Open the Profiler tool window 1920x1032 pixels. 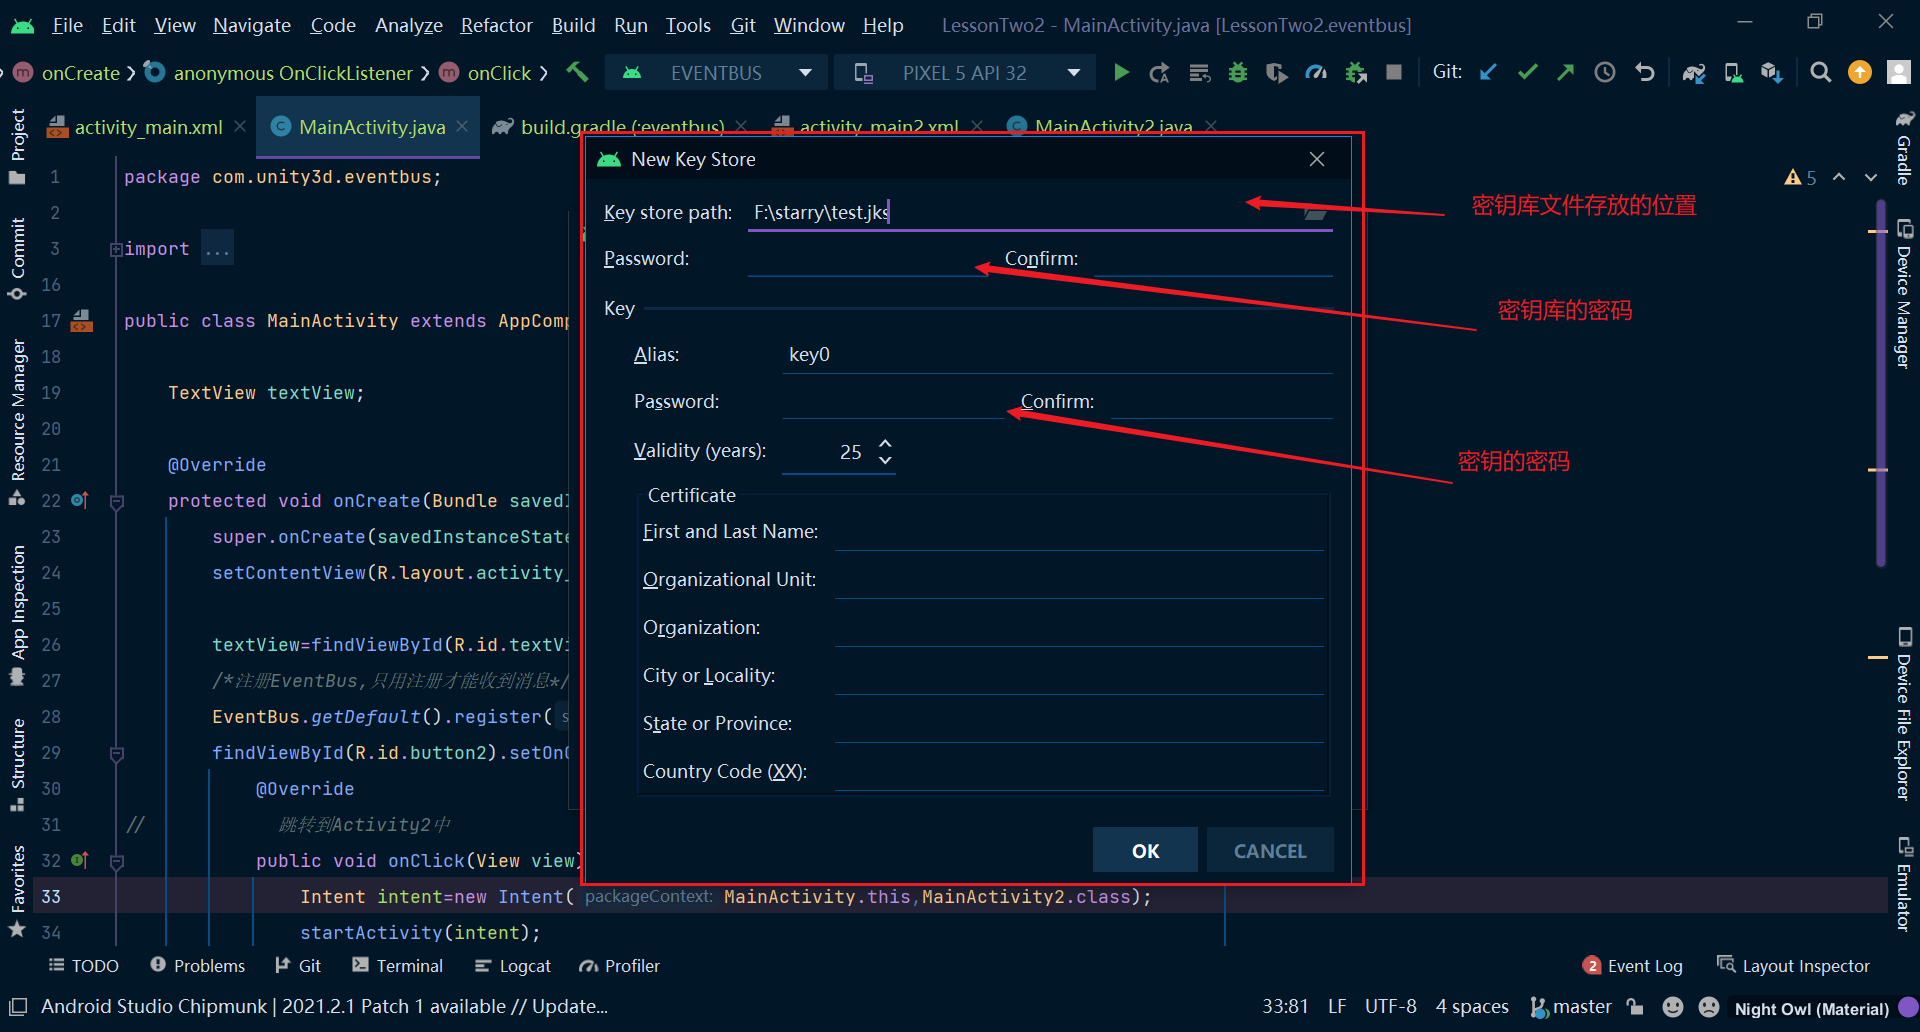620,966
